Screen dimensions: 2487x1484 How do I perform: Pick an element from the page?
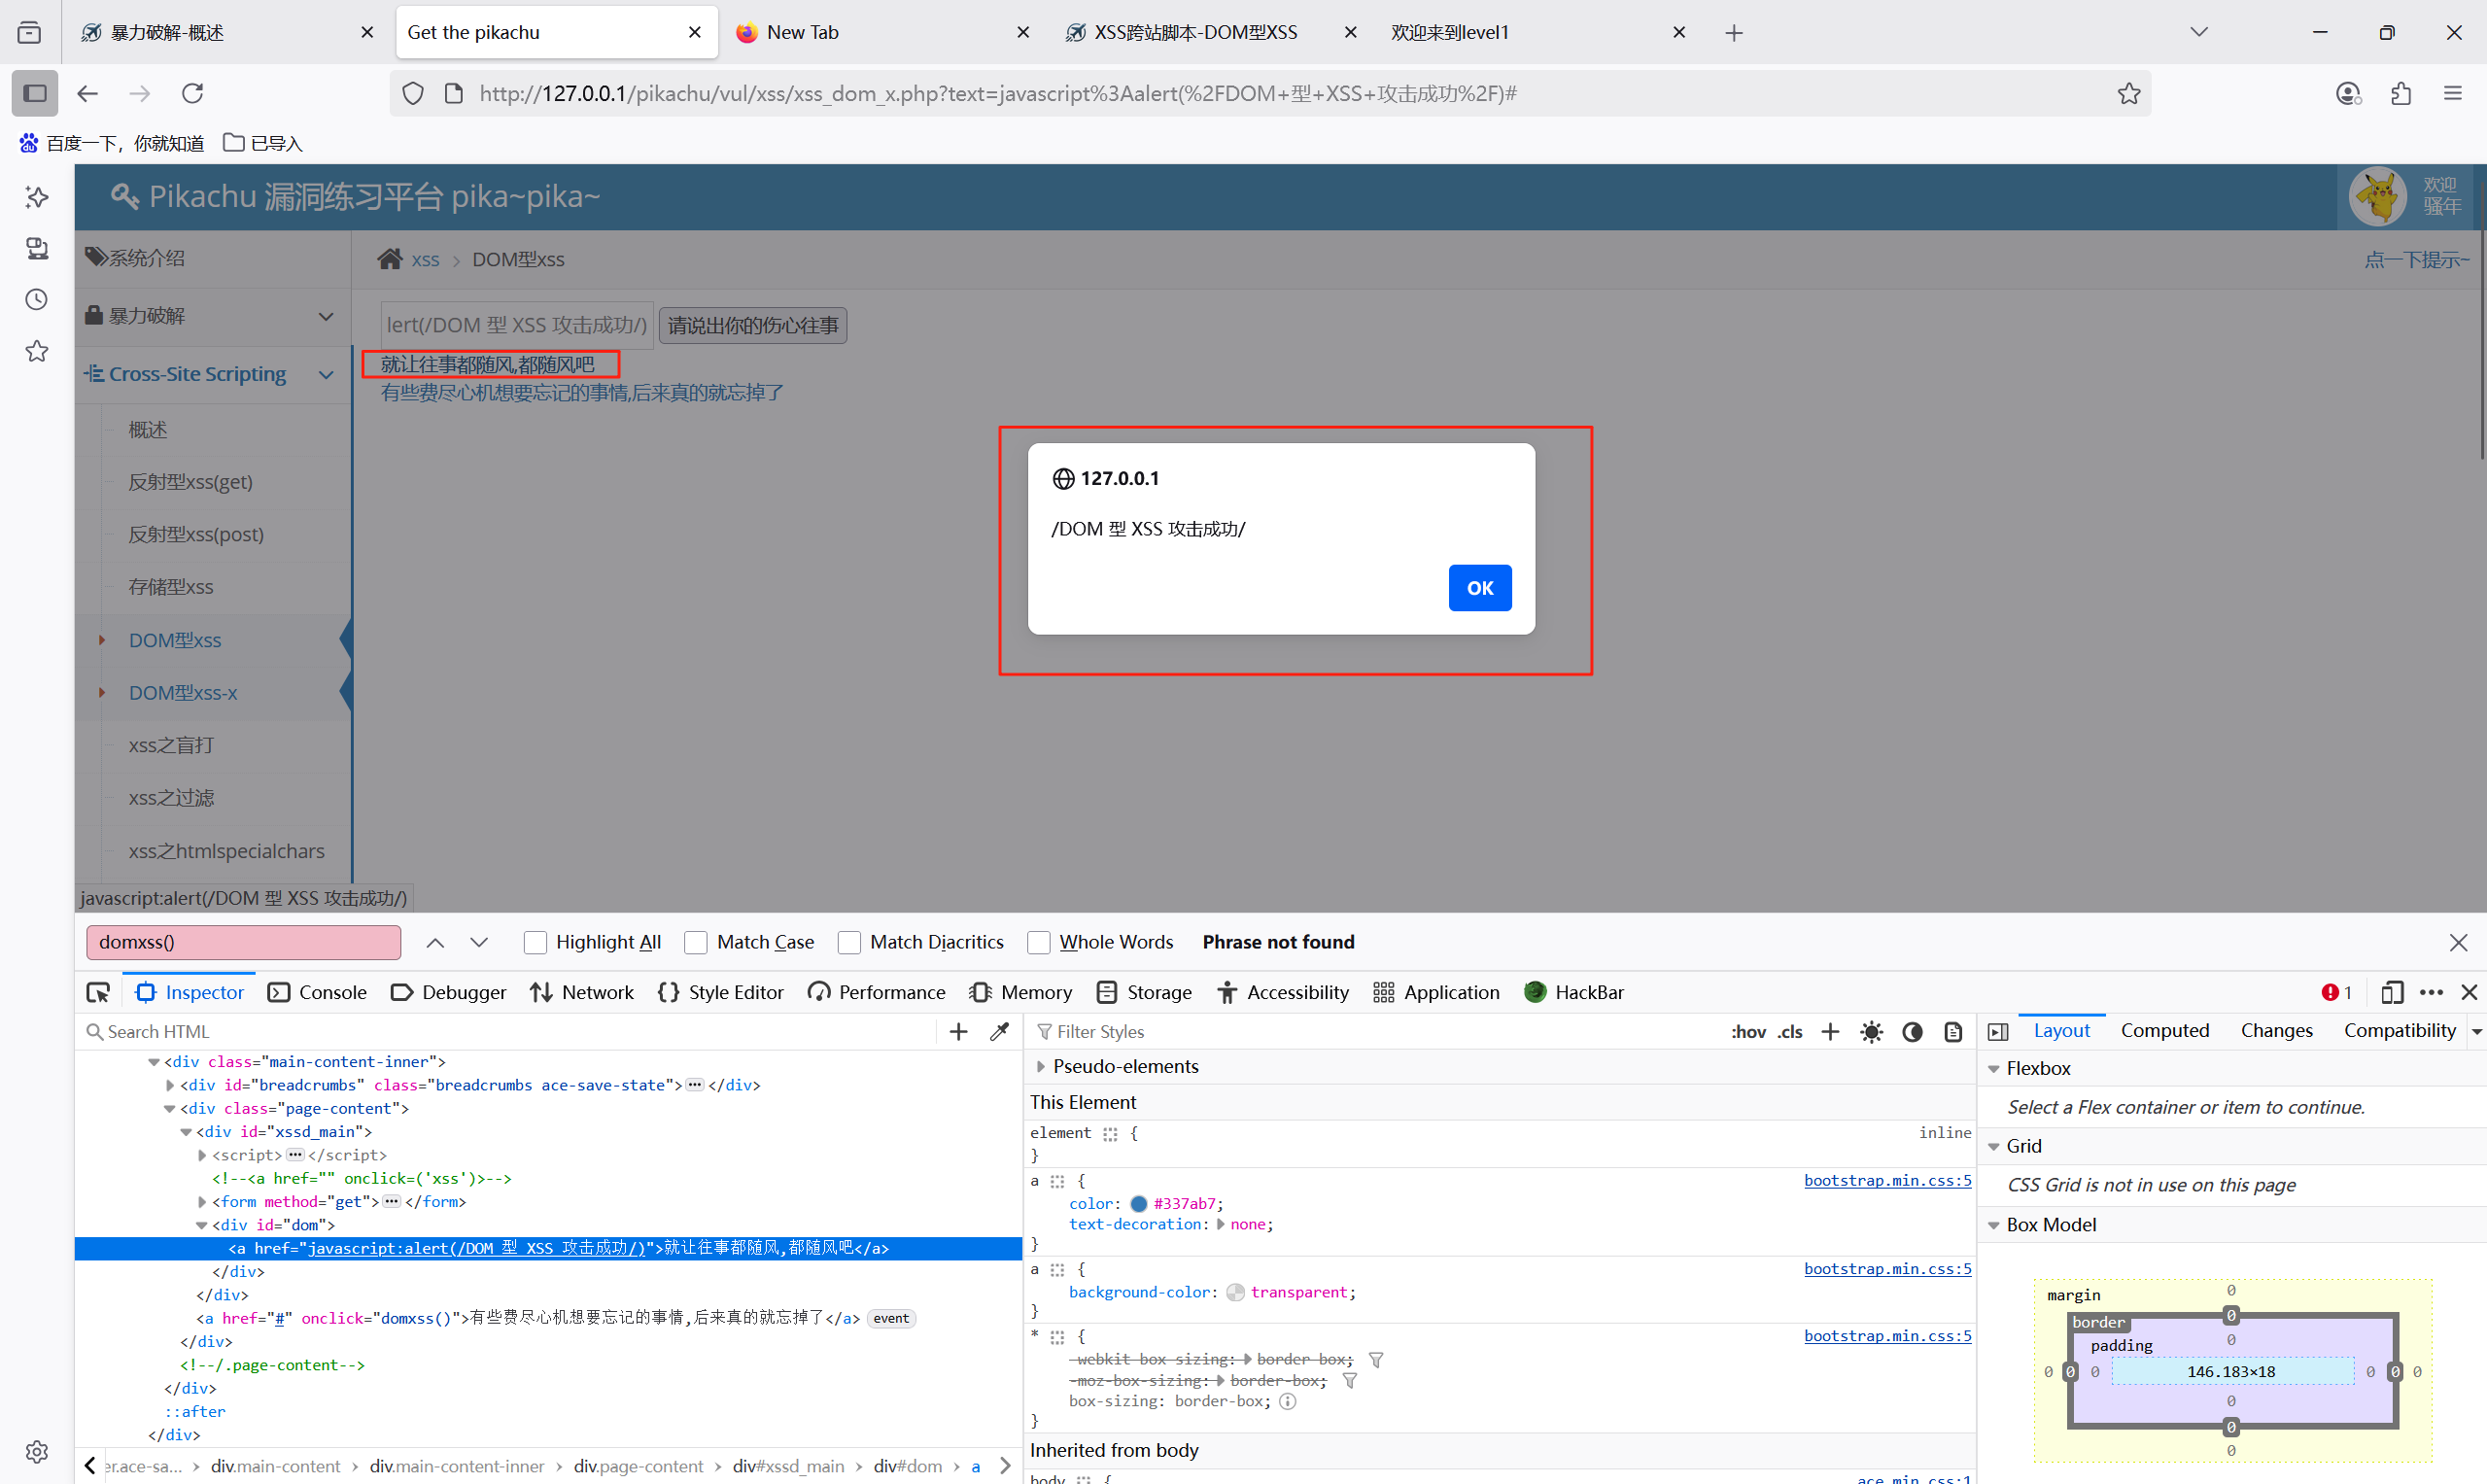pyautogui.click(x=98, y=992)
